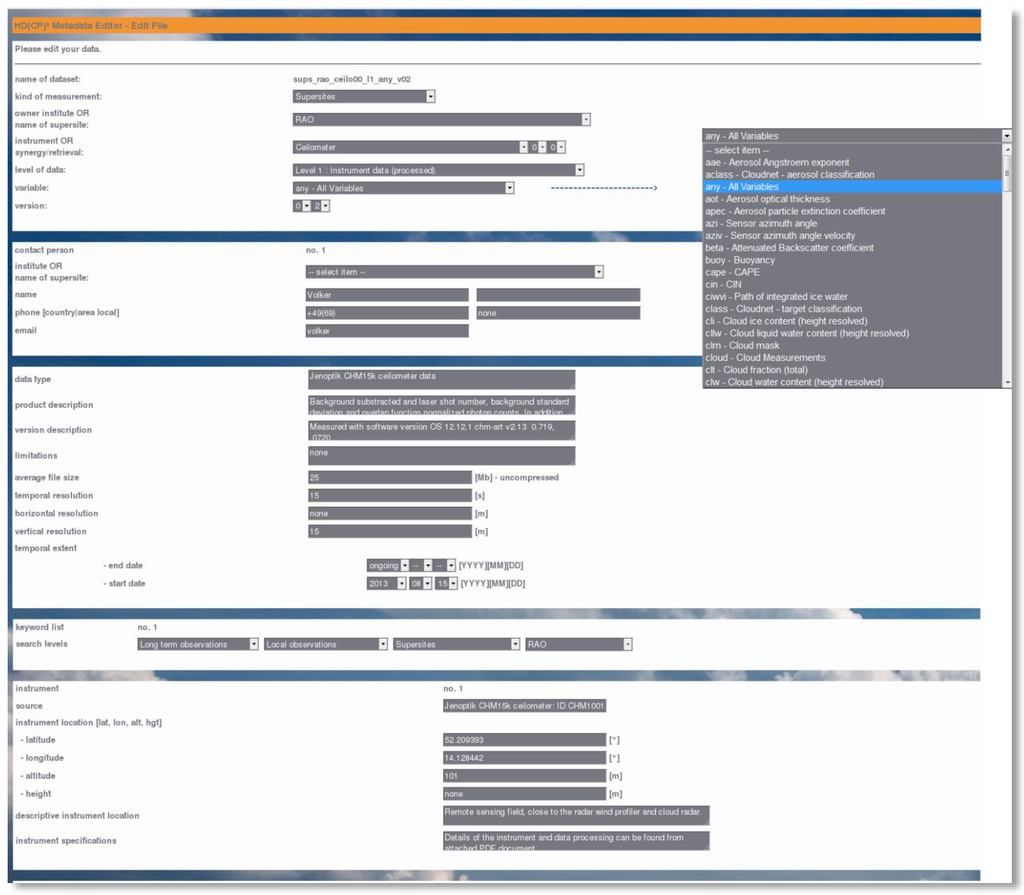1024x895 pixels.
Task: Click the email input field
Action: point(387,331)
